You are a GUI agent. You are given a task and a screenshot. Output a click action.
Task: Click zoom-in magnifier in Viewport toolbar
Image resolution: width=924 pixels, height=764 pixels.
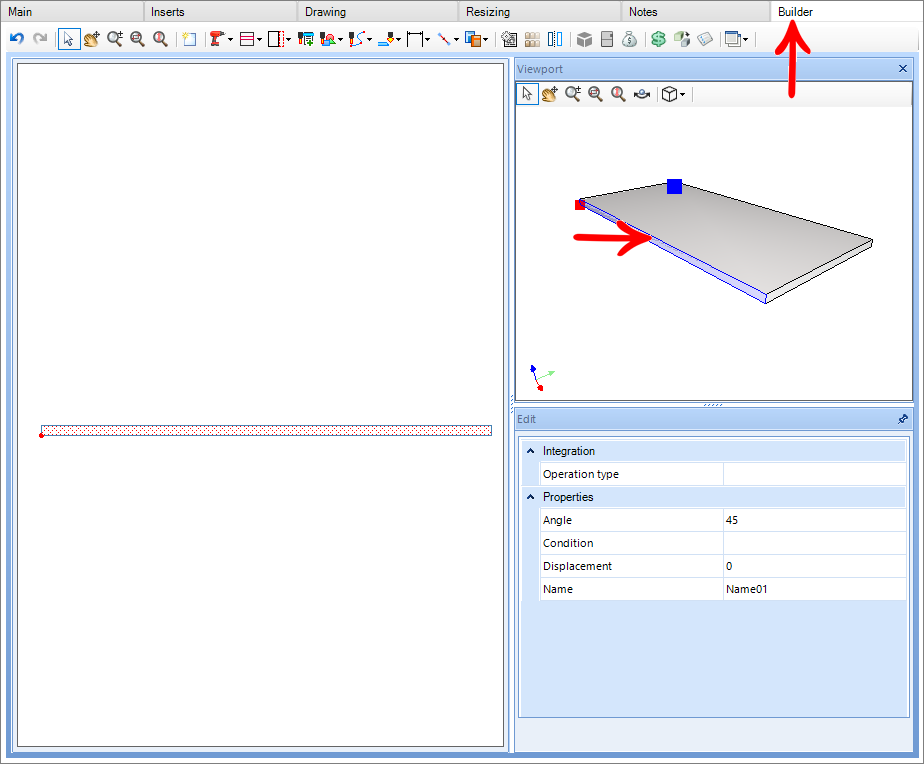click(573, 94)
